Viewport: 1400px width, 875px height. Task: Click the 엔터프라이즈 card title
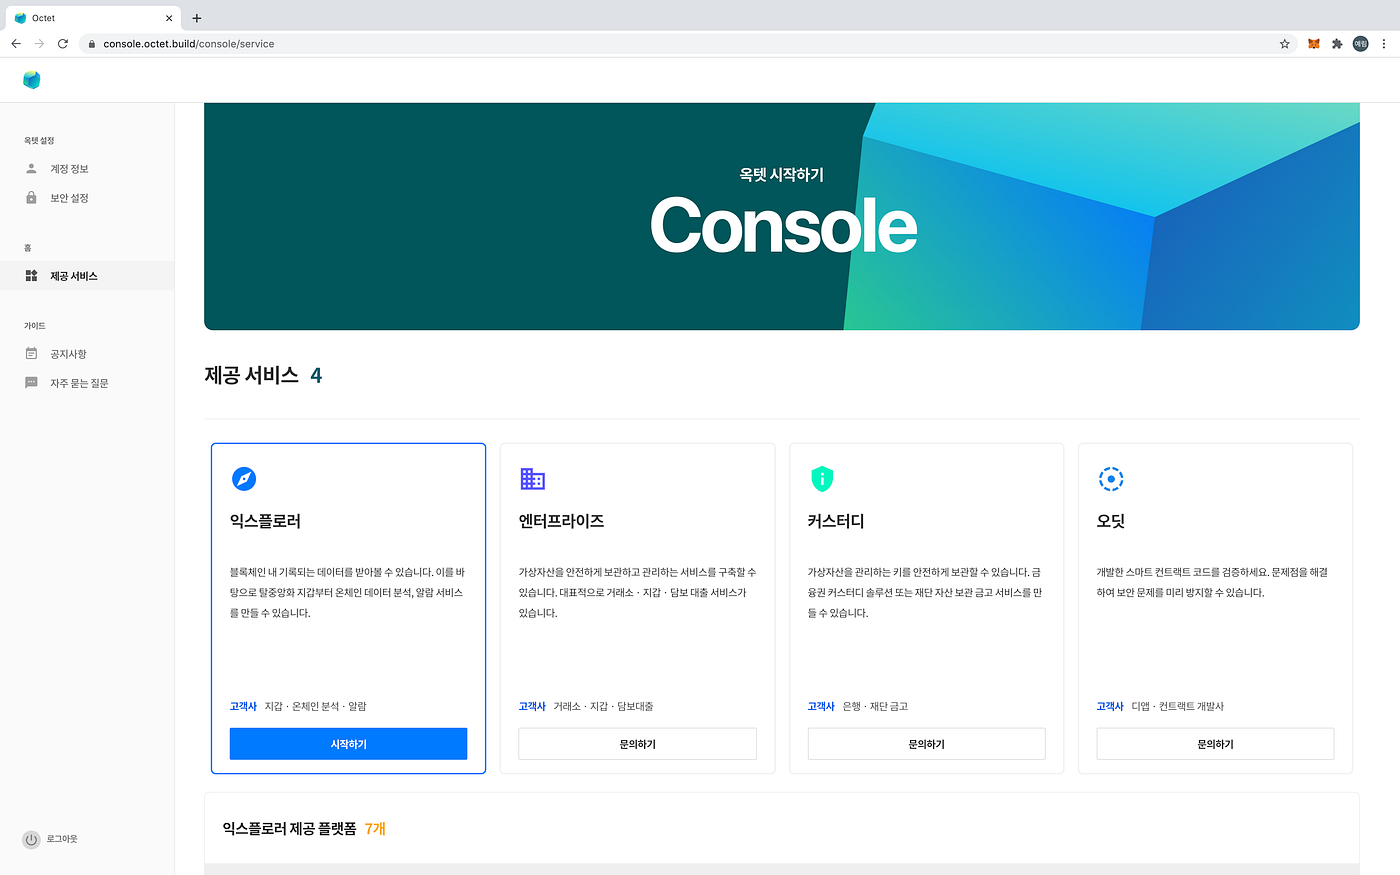[561, 521]
